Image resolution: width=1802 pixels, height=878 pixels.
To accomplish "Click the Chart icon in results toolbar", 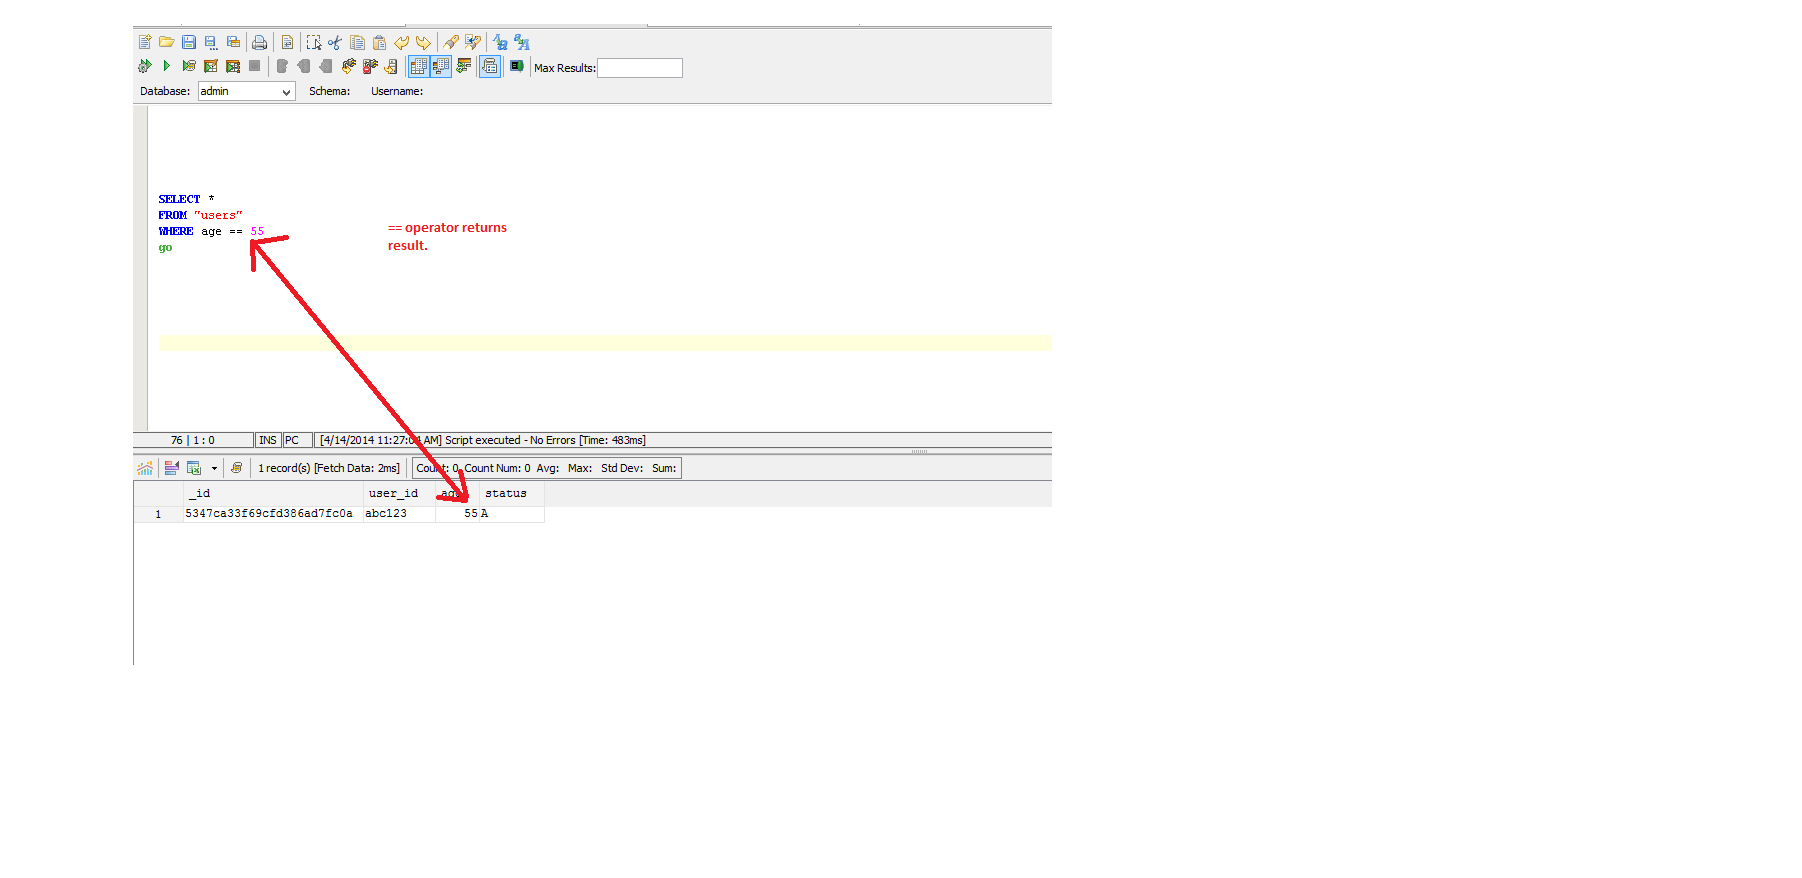I will coord(145,468).
